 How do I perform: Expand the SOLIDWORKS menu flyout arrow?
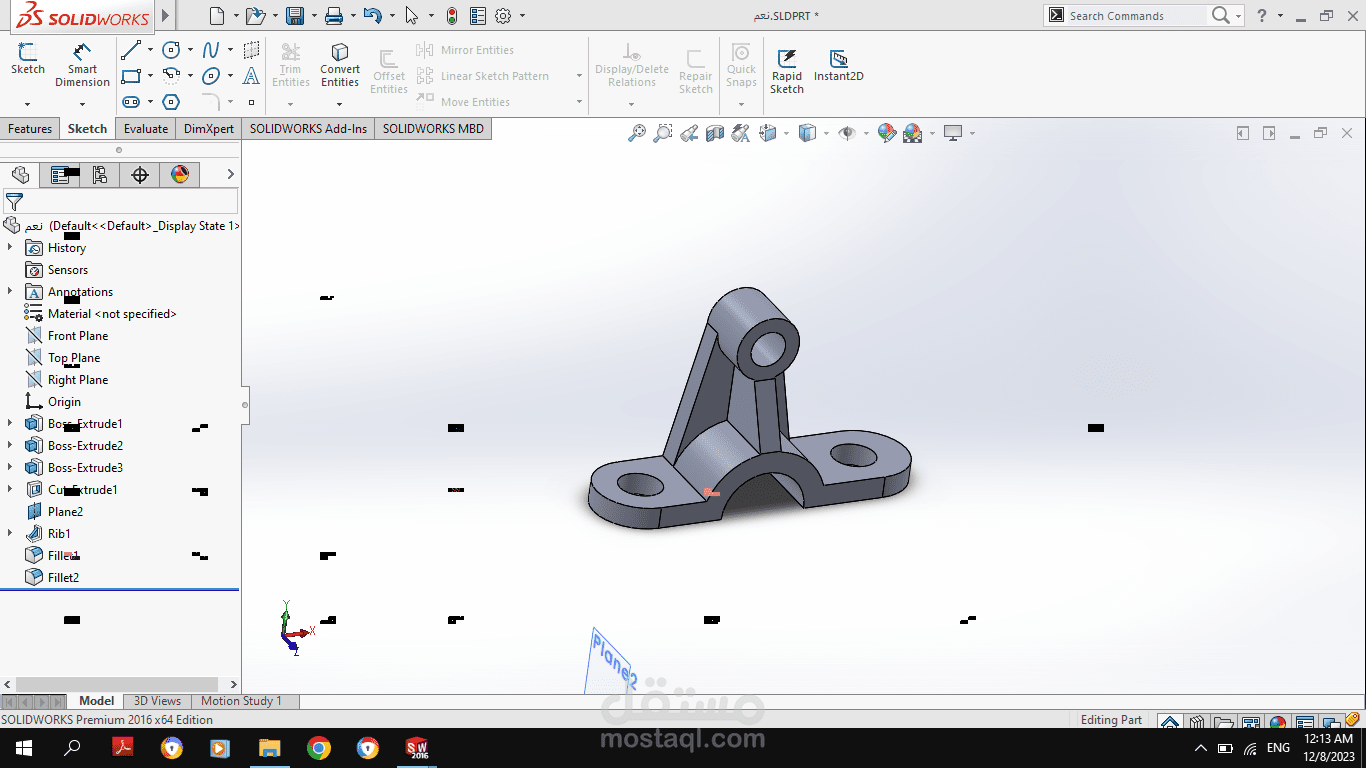[166, 16]
